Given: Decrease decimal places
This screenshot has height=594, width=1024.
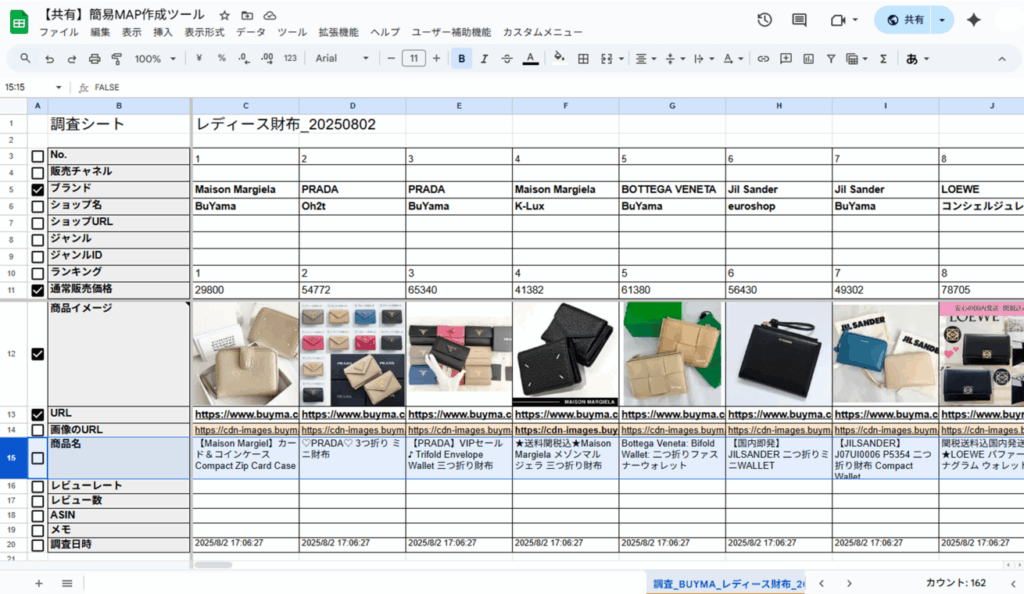Looking at the screenshot, I should [244, 58].
